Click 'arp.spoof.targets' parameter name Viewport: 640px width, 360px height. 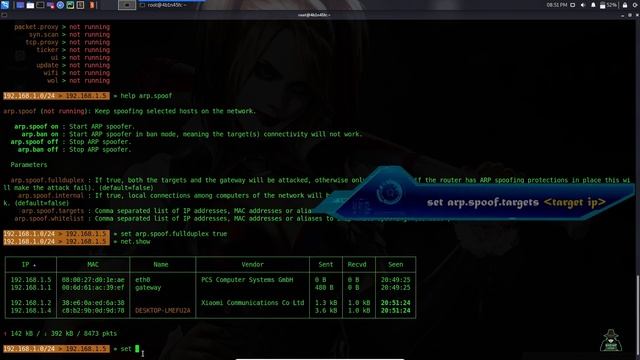[x=53, y=211]
